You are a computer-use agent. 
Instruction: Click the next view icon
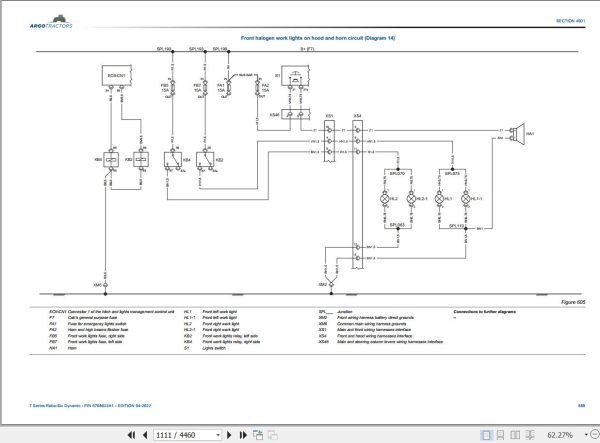272,435
